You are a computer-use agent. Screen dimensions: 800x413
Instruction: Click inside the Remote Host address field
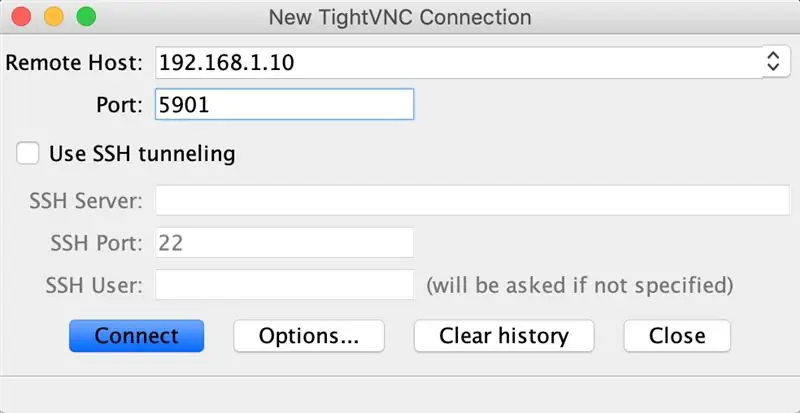click(x=459, y=62)
